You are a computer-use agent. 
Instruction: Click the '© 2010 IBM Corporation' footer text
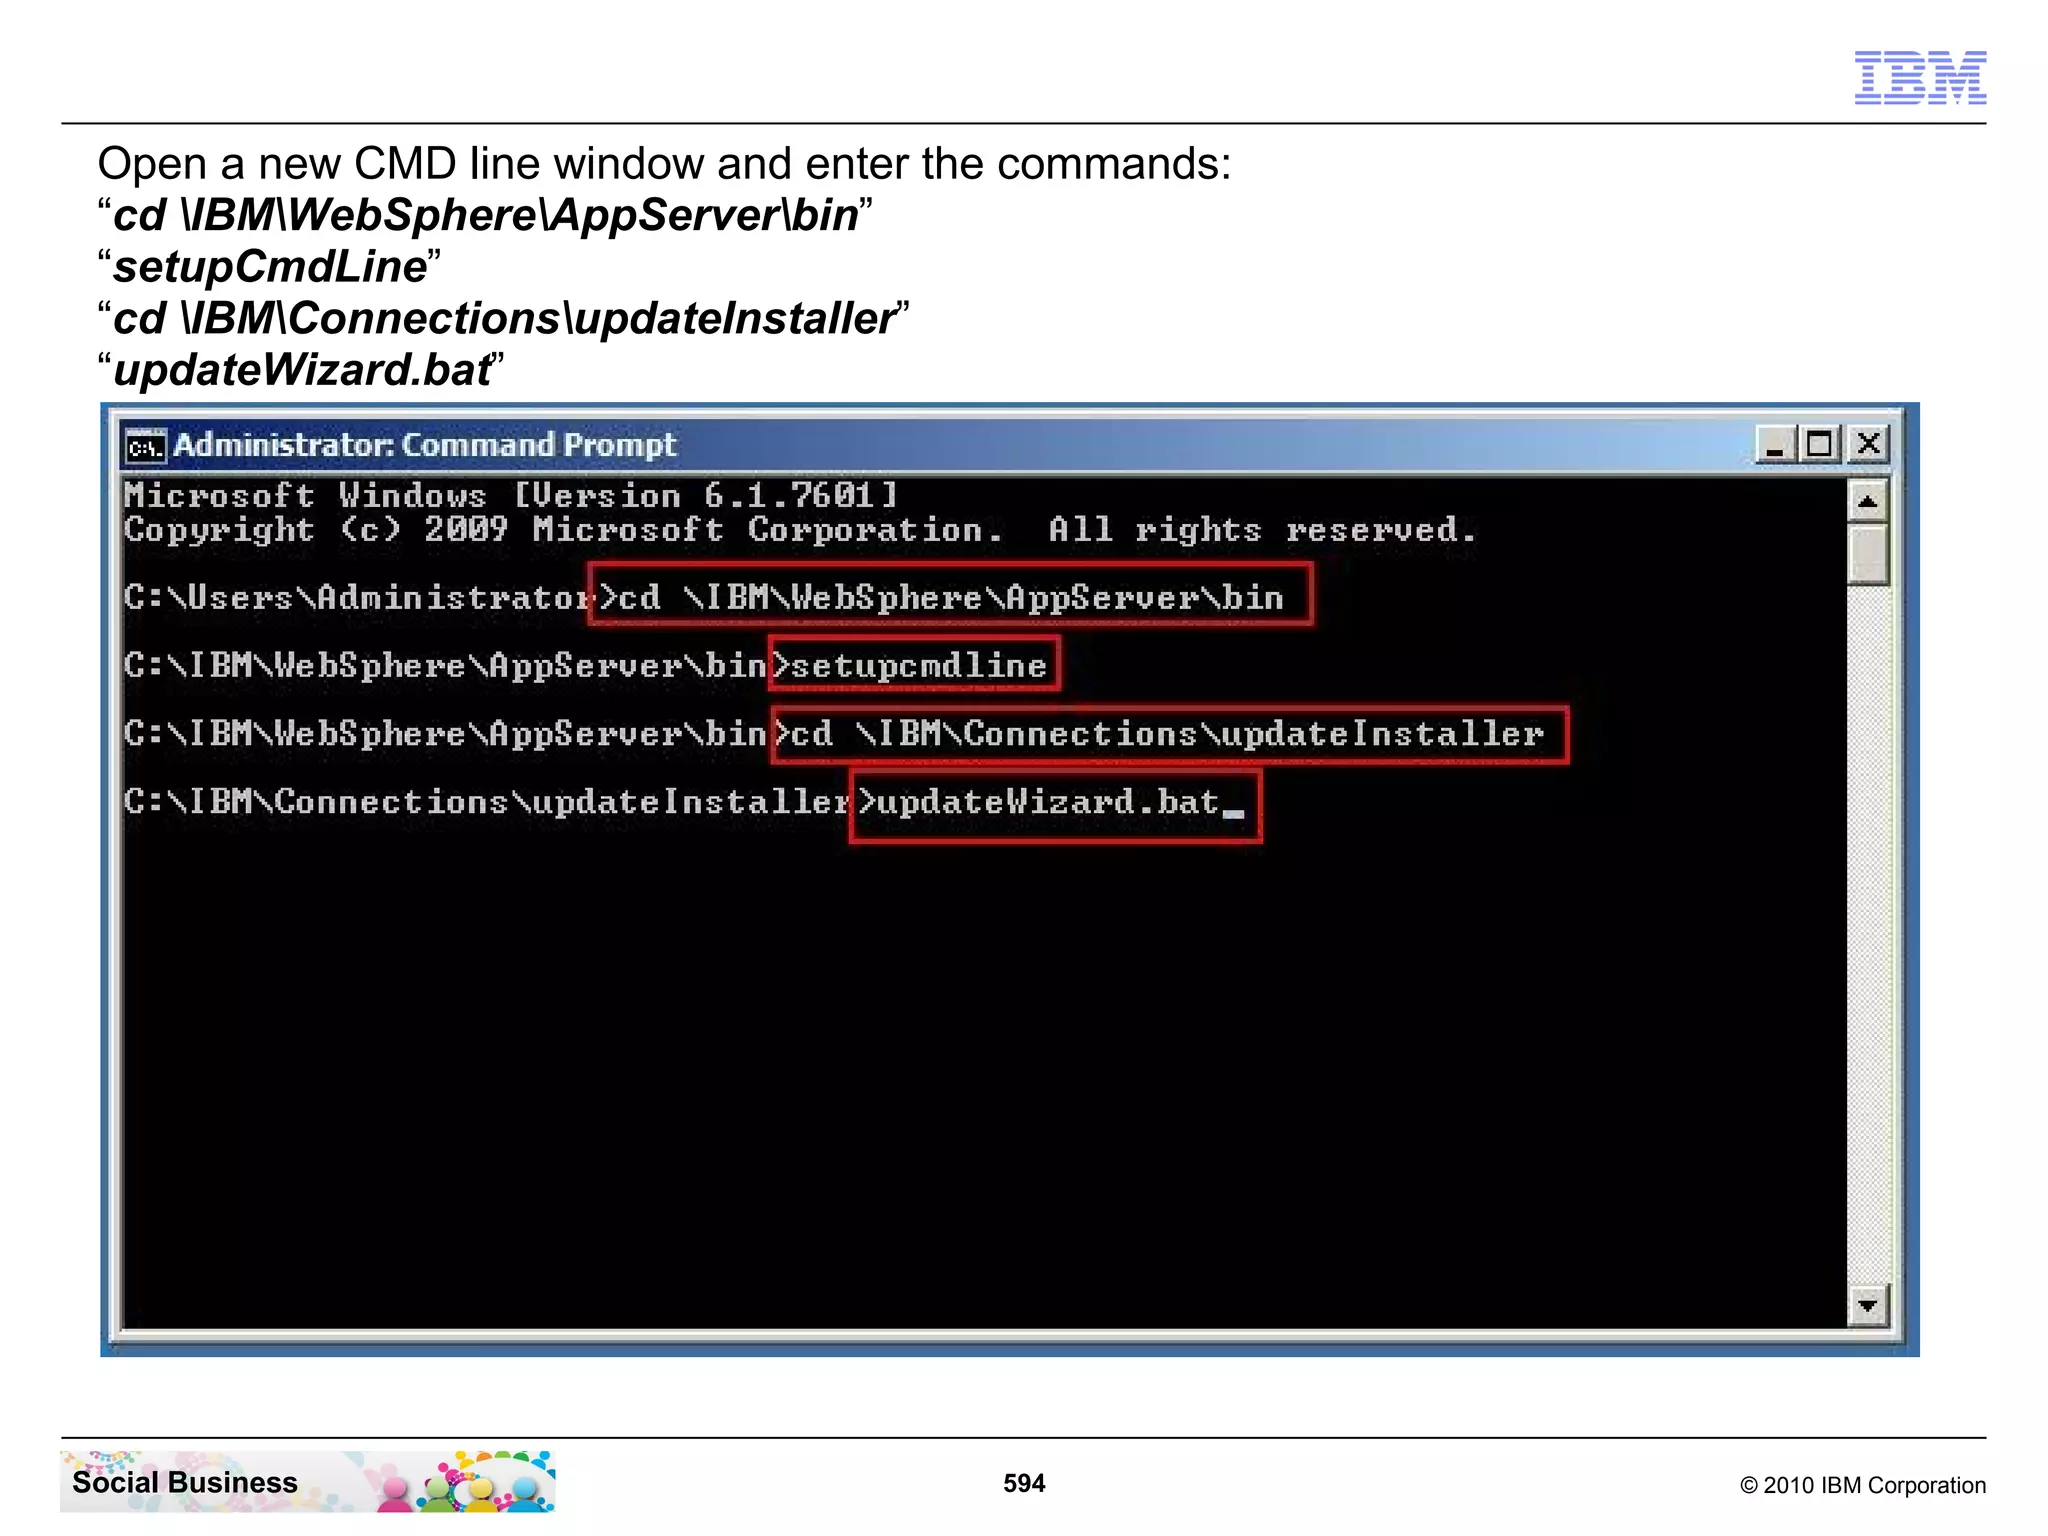pos(1863,1485)
